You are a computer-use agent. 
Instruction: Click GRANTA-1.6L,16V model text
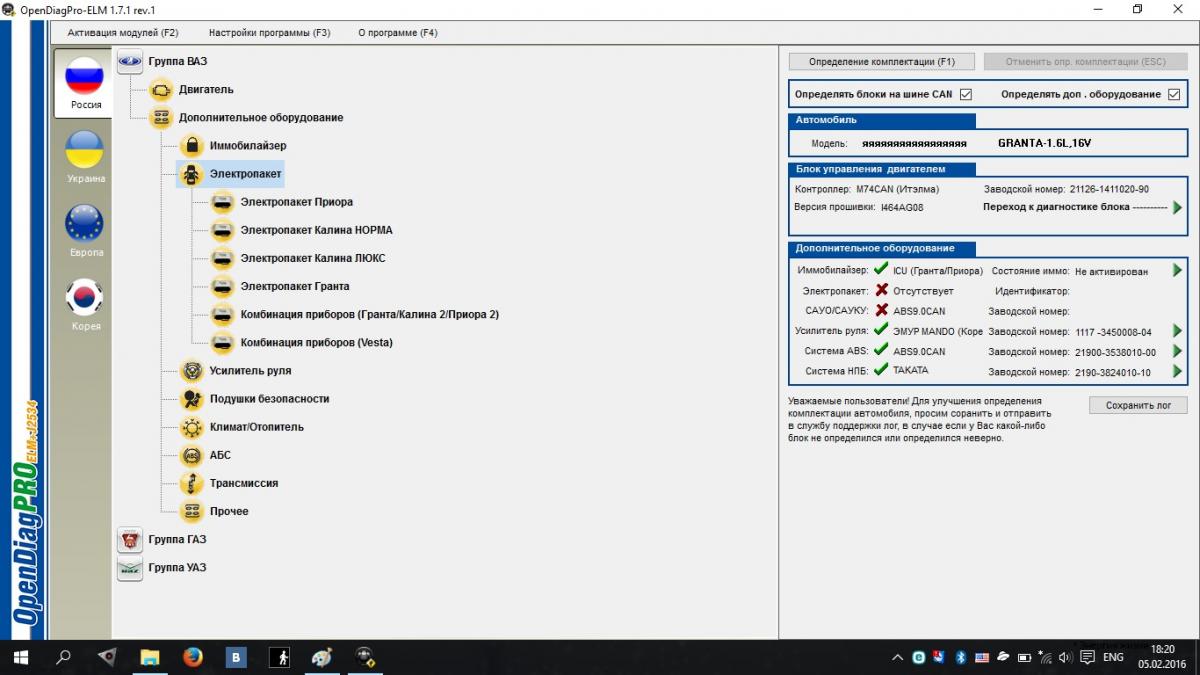(1044, 143)
